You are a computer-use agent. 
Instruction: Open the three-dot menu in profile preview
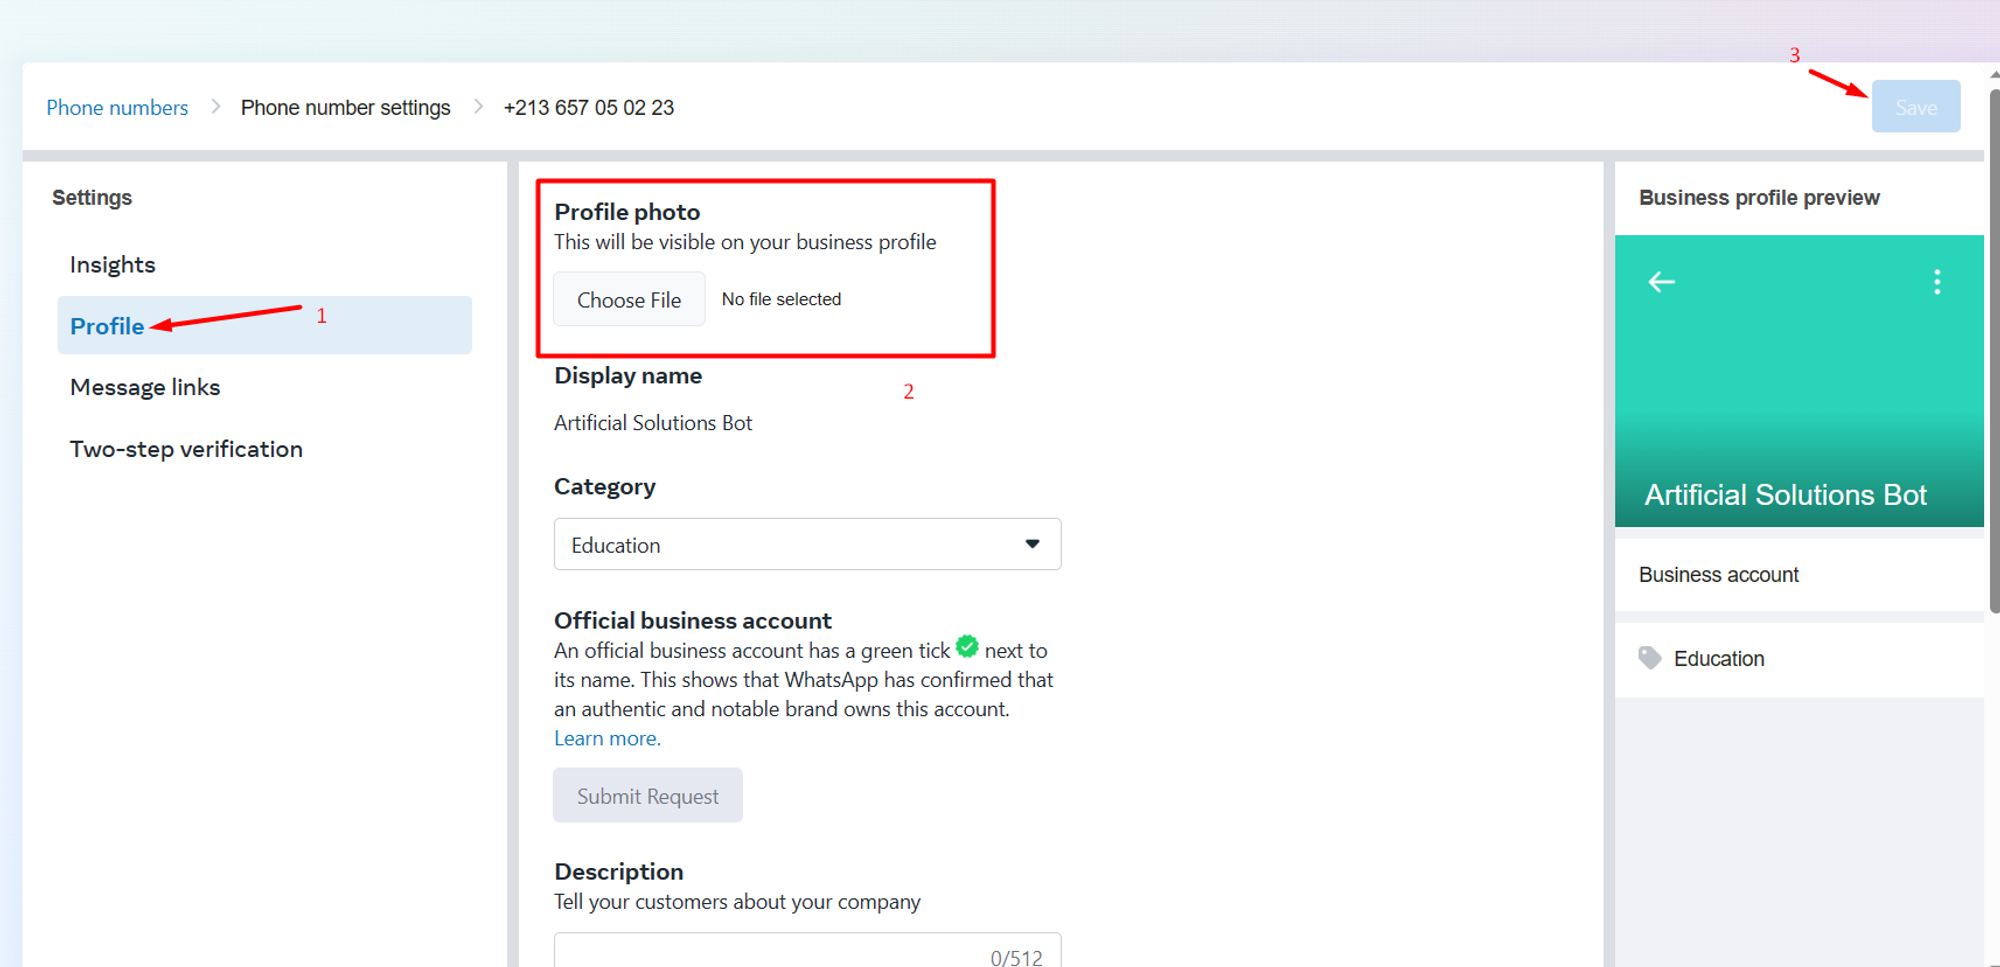tap(1937, 282)
